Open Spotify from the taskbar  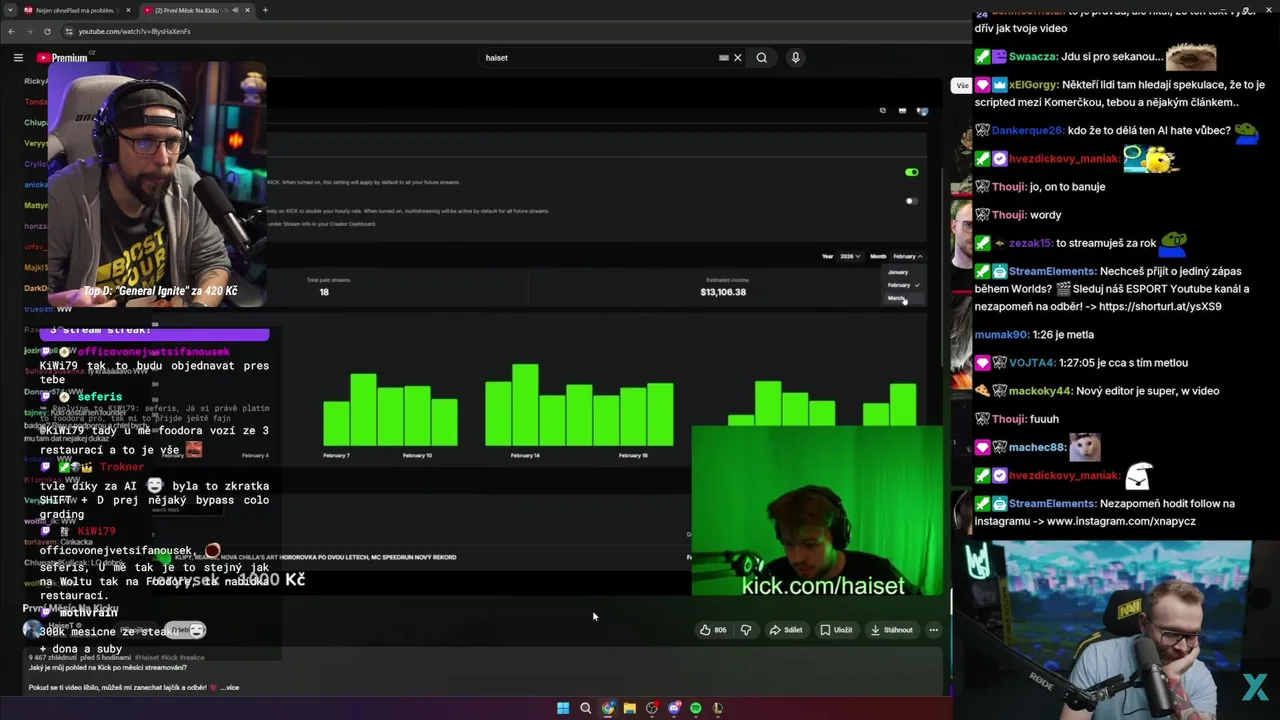pos(696,708)
